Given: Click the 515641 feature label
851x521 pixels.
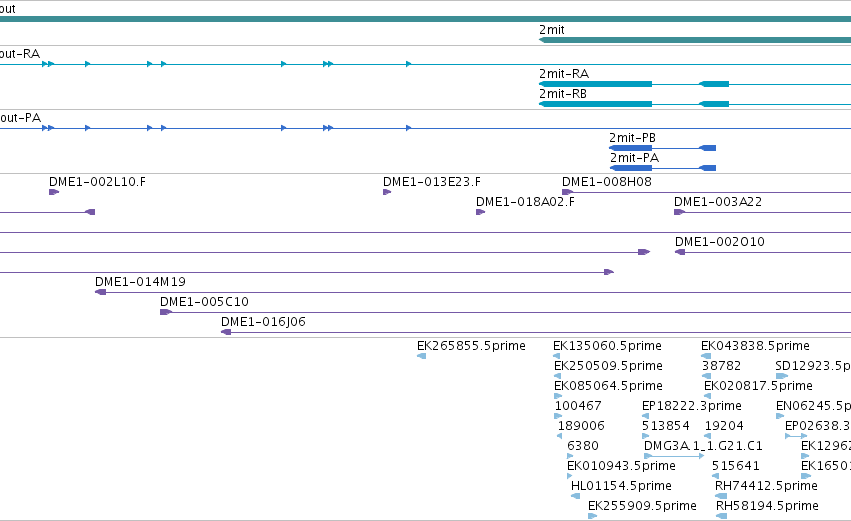Looking at the screenshot, I should pos(736,467).
